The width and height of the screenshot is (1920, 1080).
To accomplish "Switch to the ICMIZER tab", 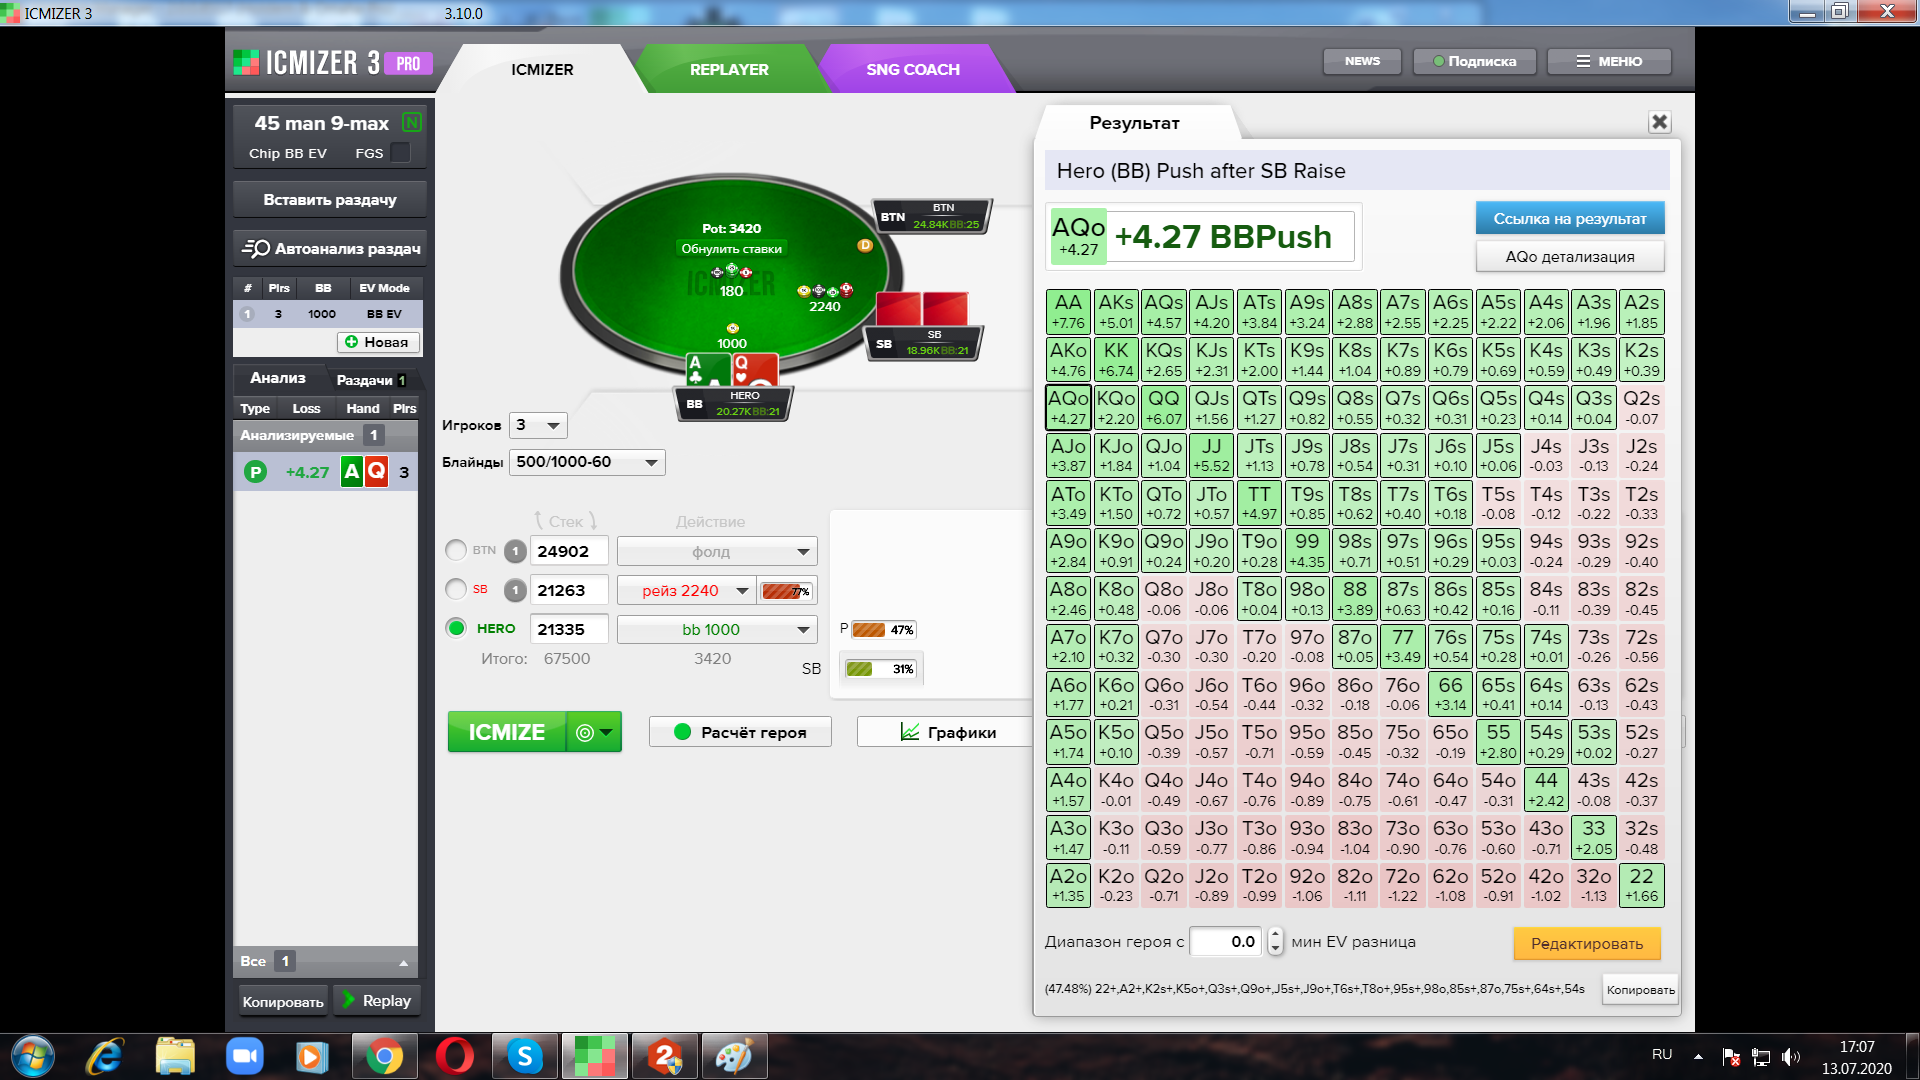I will pyautogui.click(x=542, y=69).
